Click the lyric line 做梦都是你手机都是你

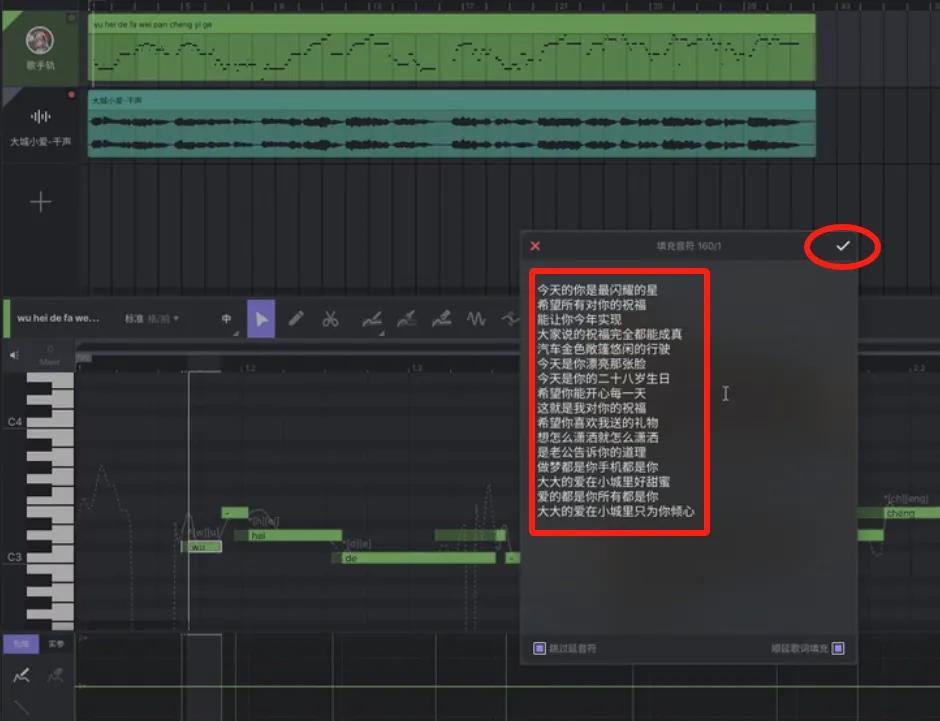pos(597,467)
